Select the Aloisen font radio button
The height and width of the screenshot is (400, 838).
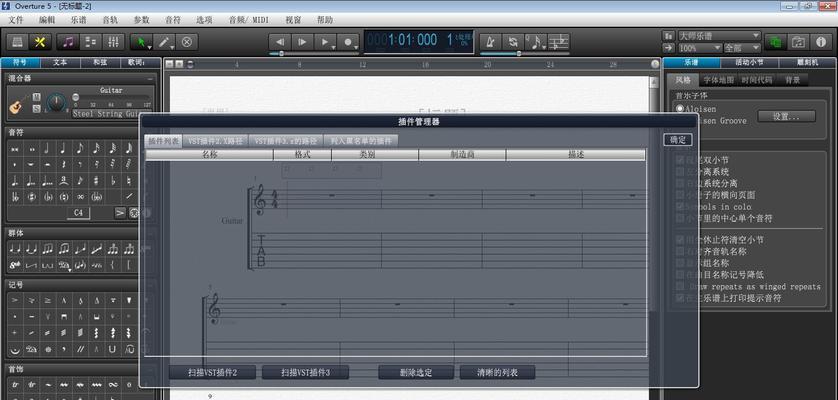(x=680, y=109)
